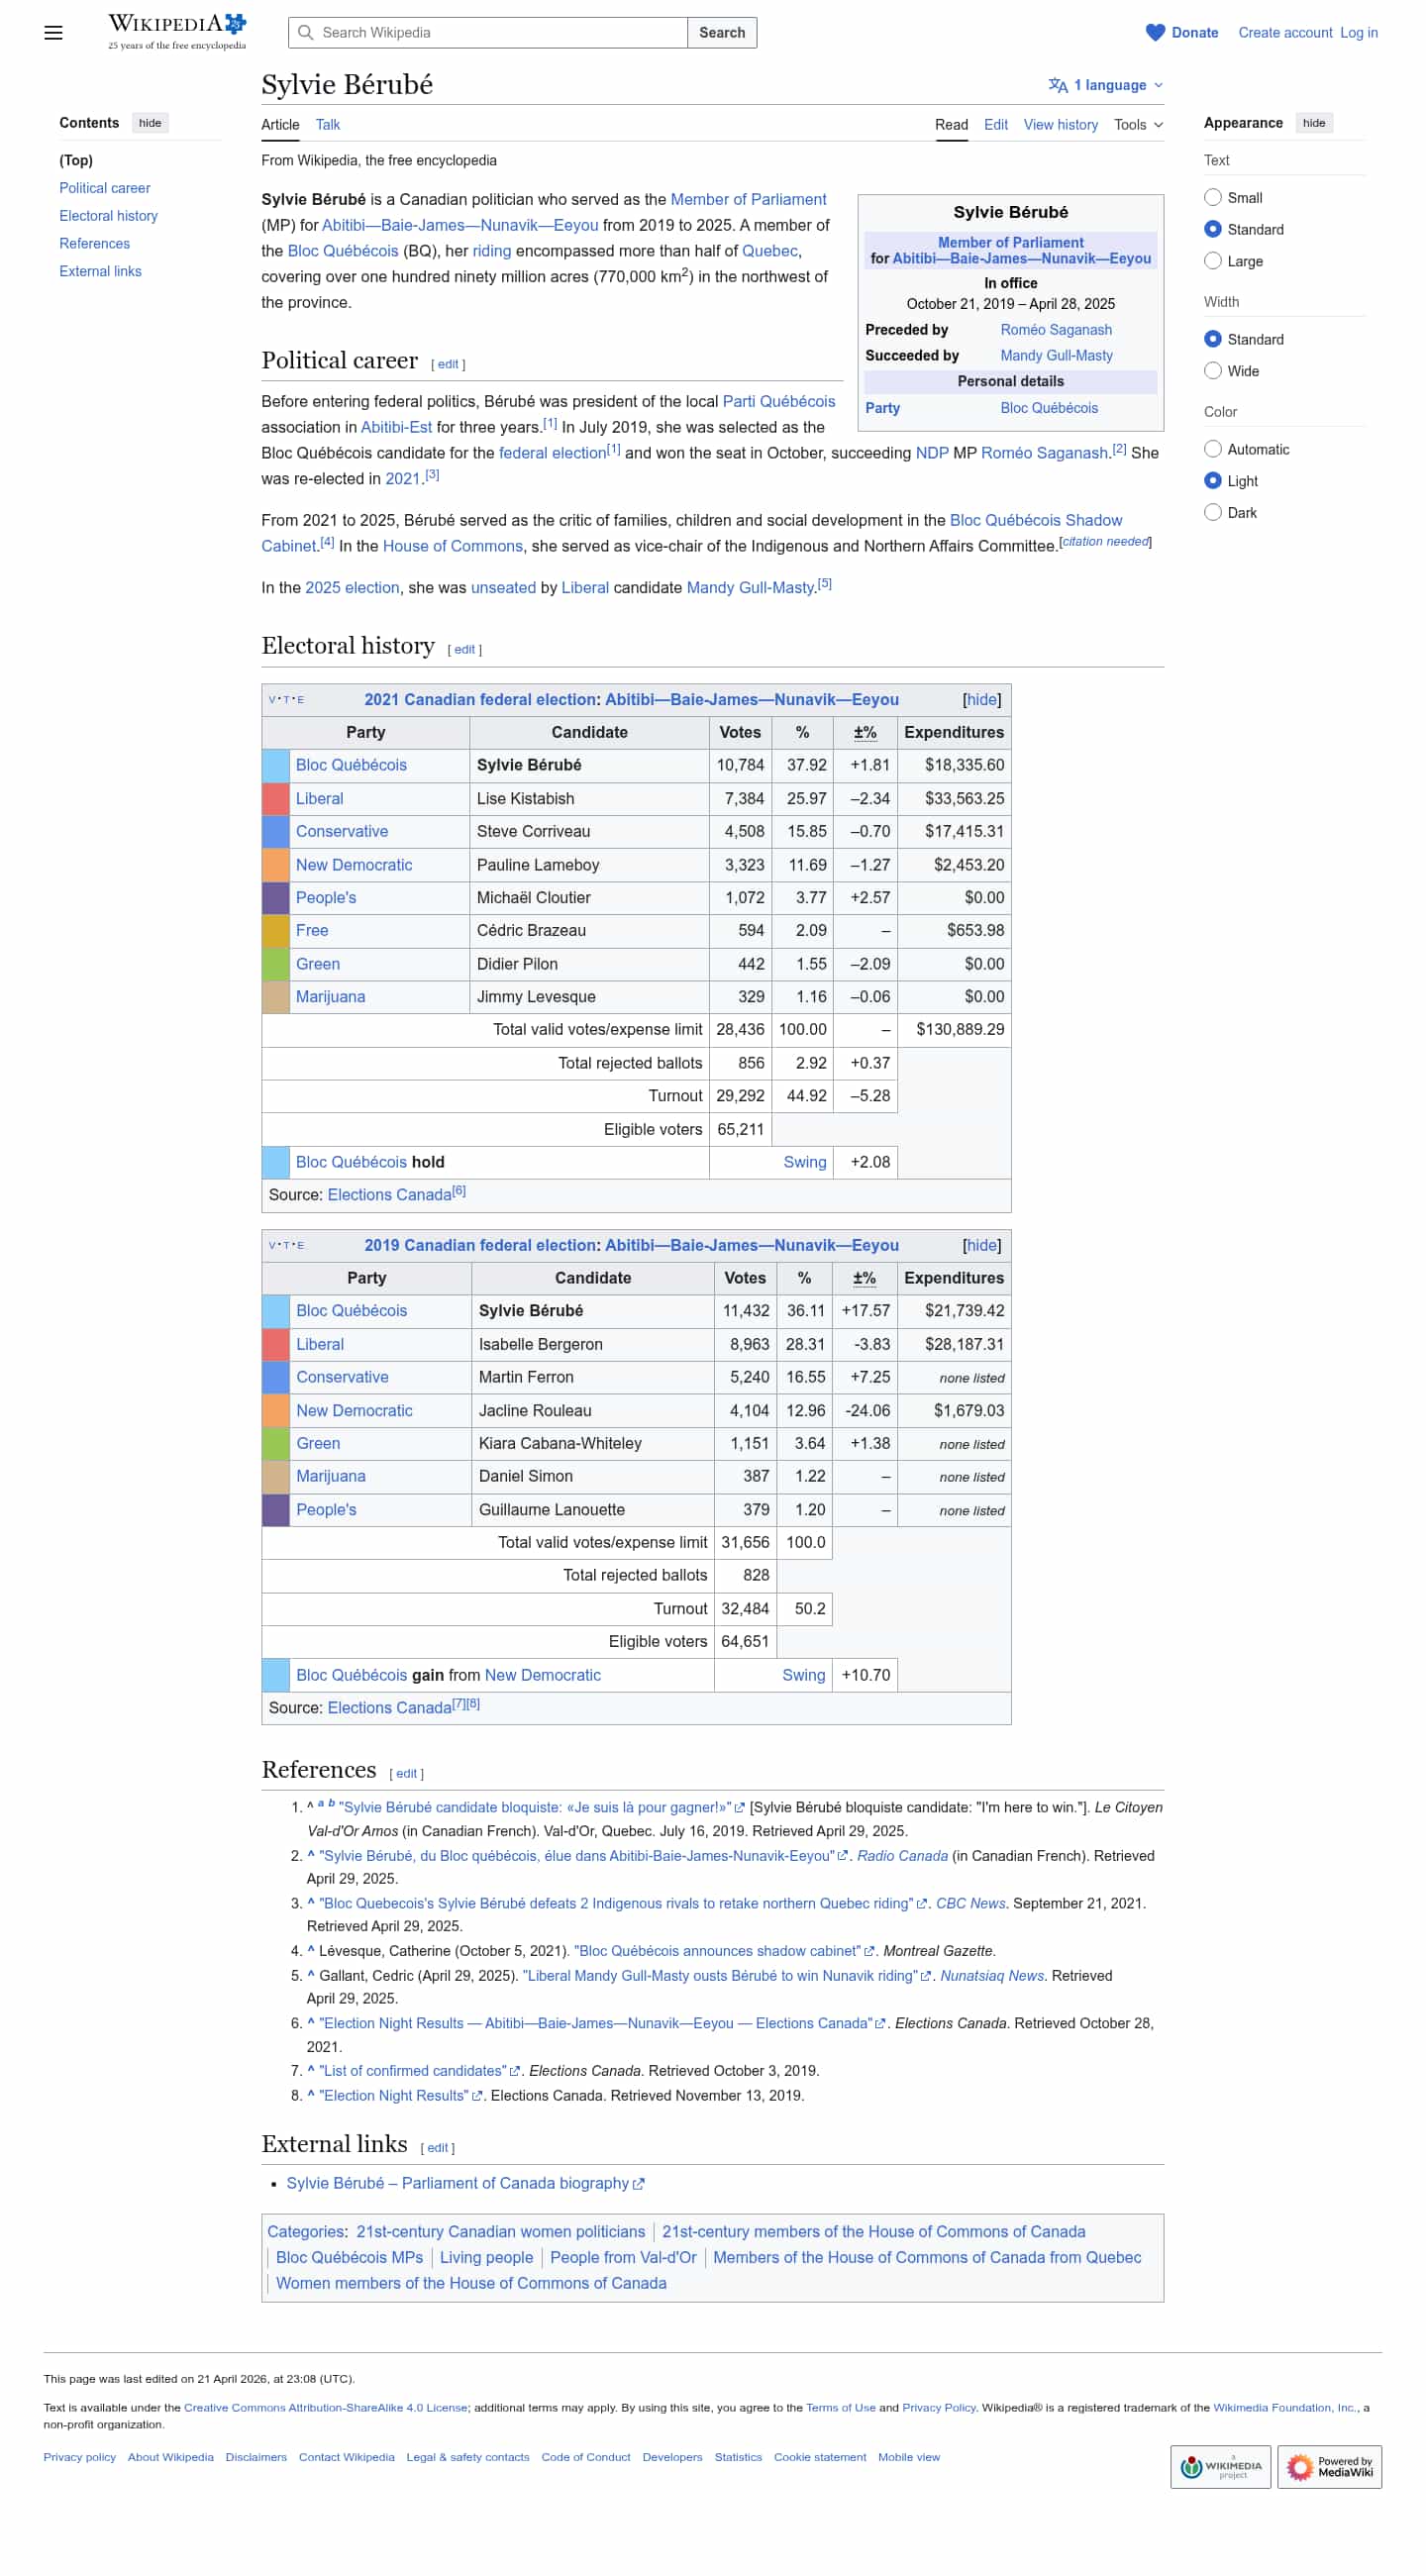
Task: Select Standard width option
Action: pos(1213,339)
